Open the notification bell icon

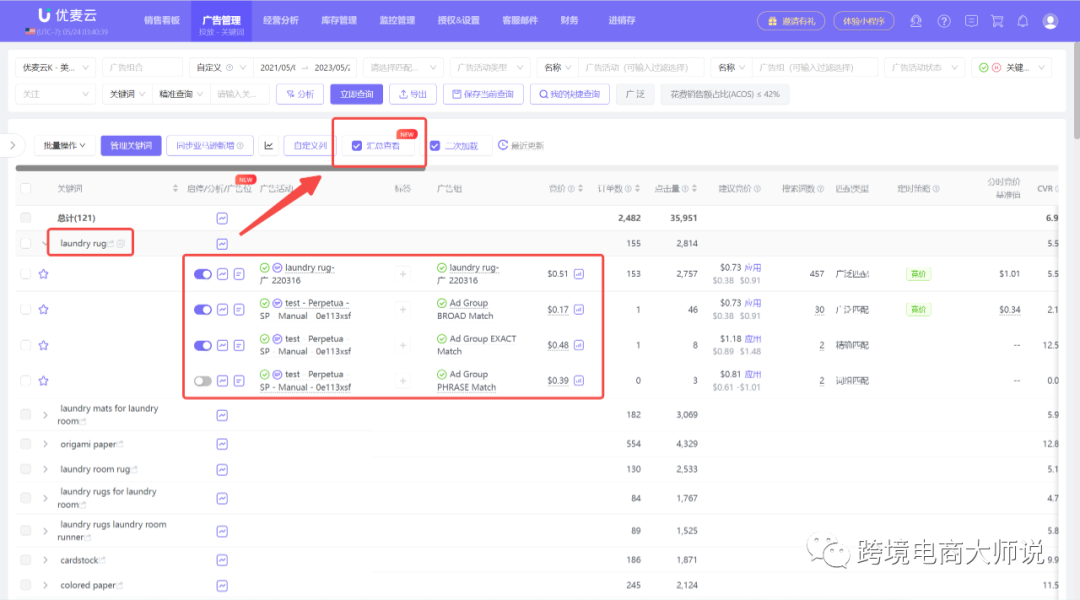tap(1022, 20)
